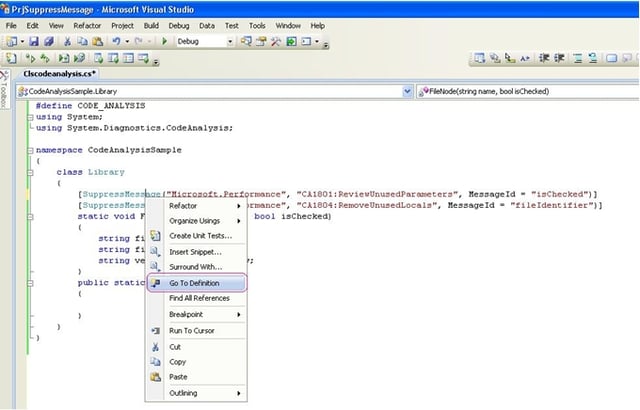Choose Surround With... in the context menu
This screenshot has height=410, width=640.
[196, 267]
